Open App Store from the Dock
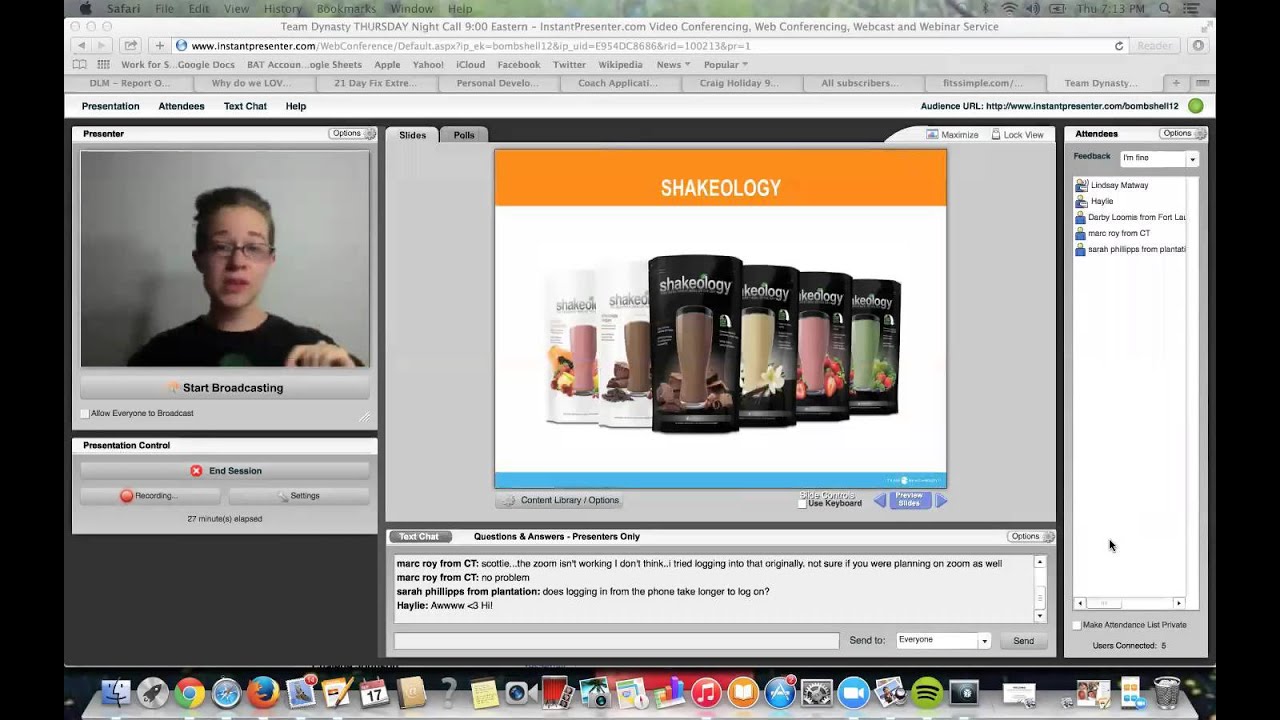1280x720 pixels. coord(780,693)
